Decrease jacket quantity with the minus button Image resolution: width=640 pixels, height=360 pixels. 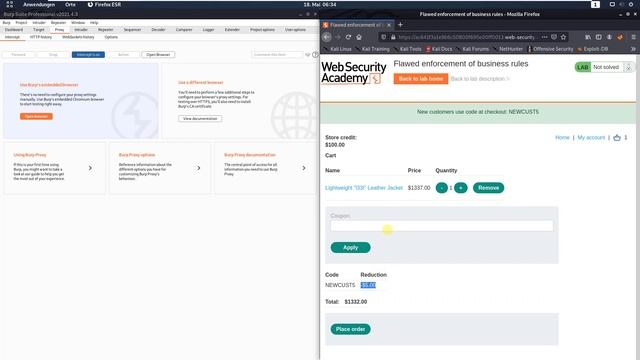coord(442,188)
